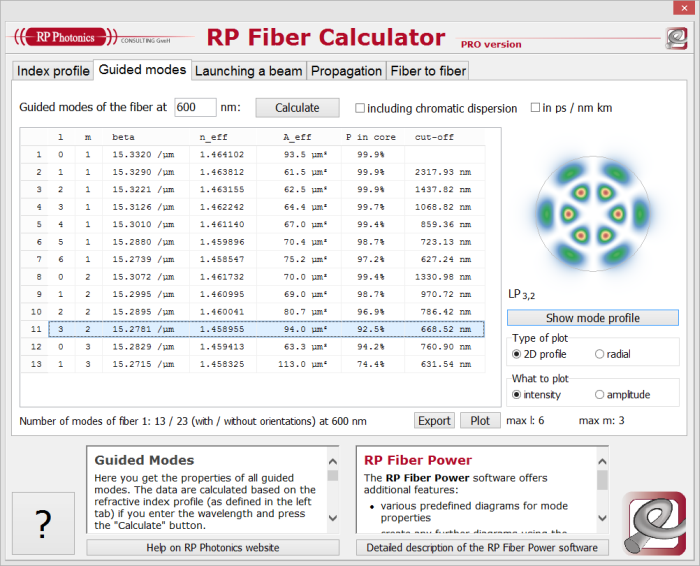Image resolution: width=700 pixels, height=566 pixels.
Task: Click Show mode profile button
Action: (592, 318)
